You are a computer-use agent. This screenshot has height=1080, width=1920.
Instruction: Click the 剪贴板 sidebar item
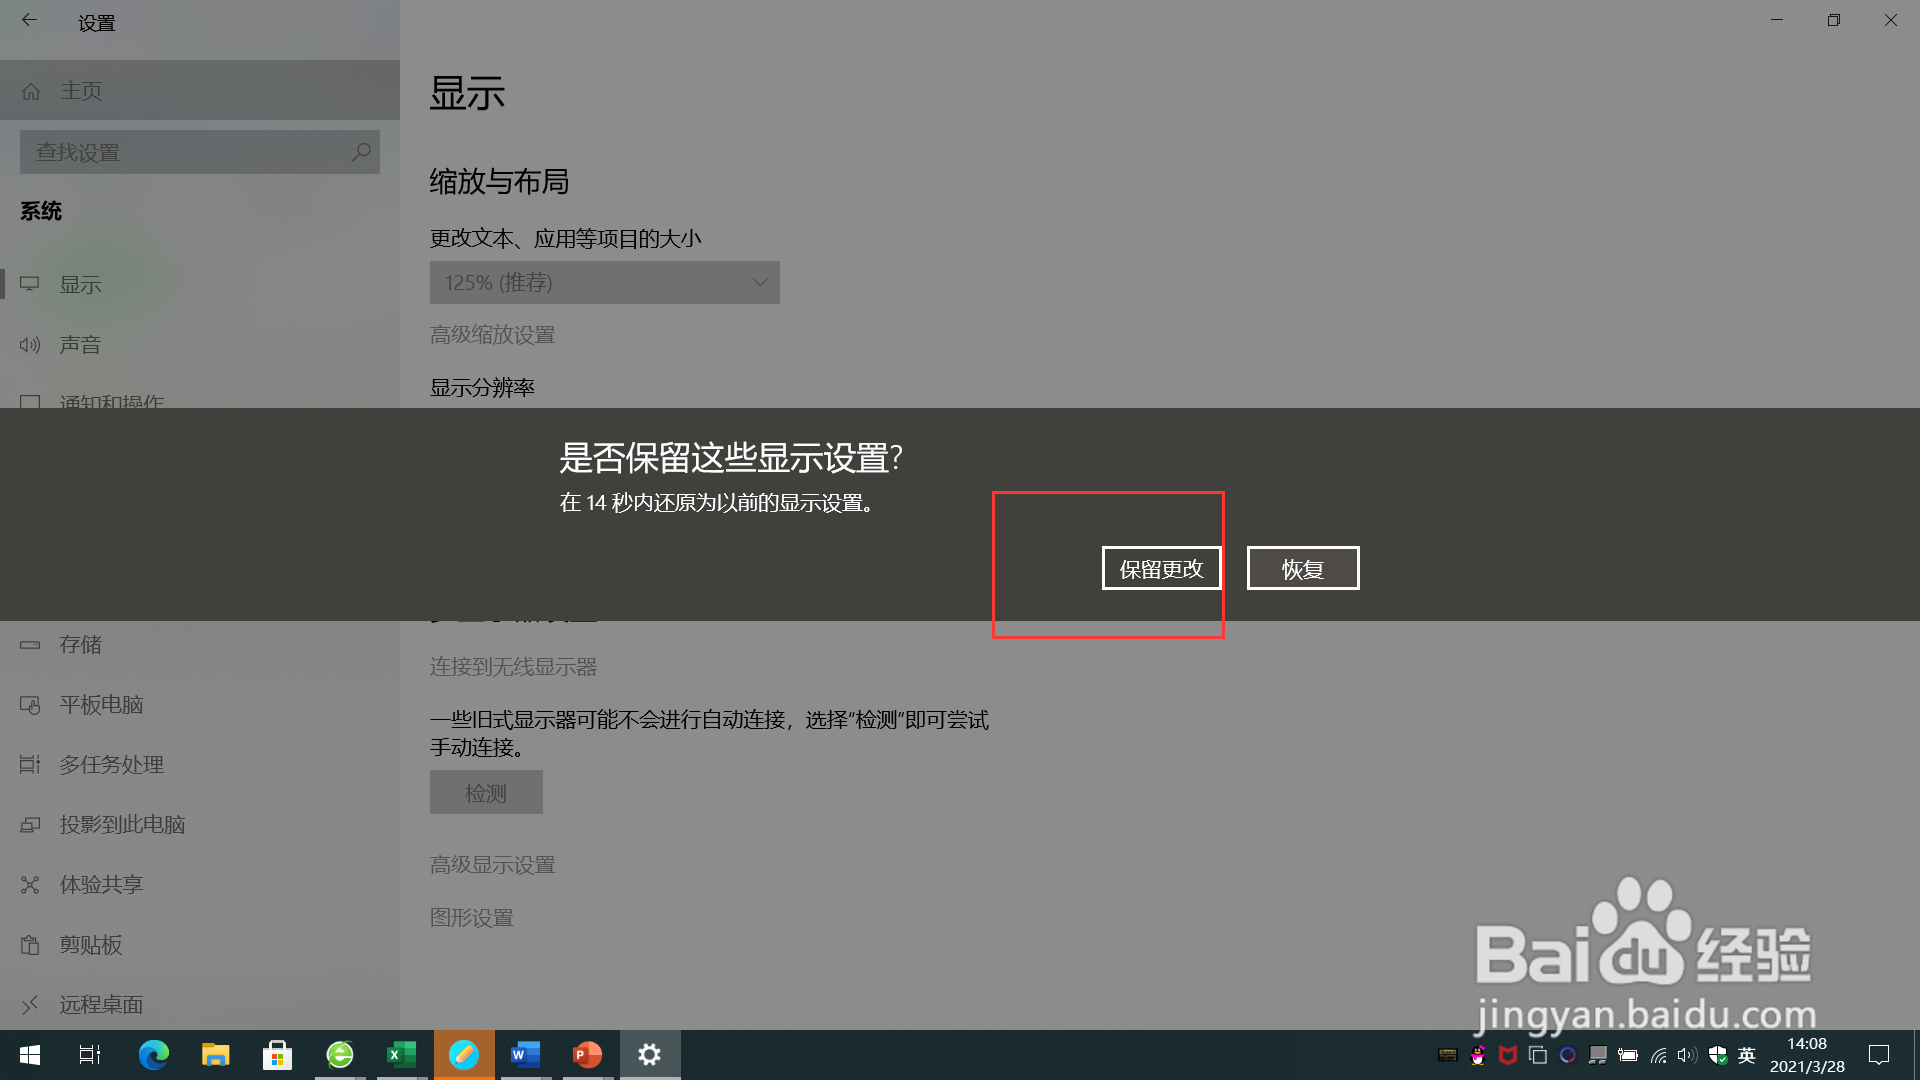(x=90, y=945)
